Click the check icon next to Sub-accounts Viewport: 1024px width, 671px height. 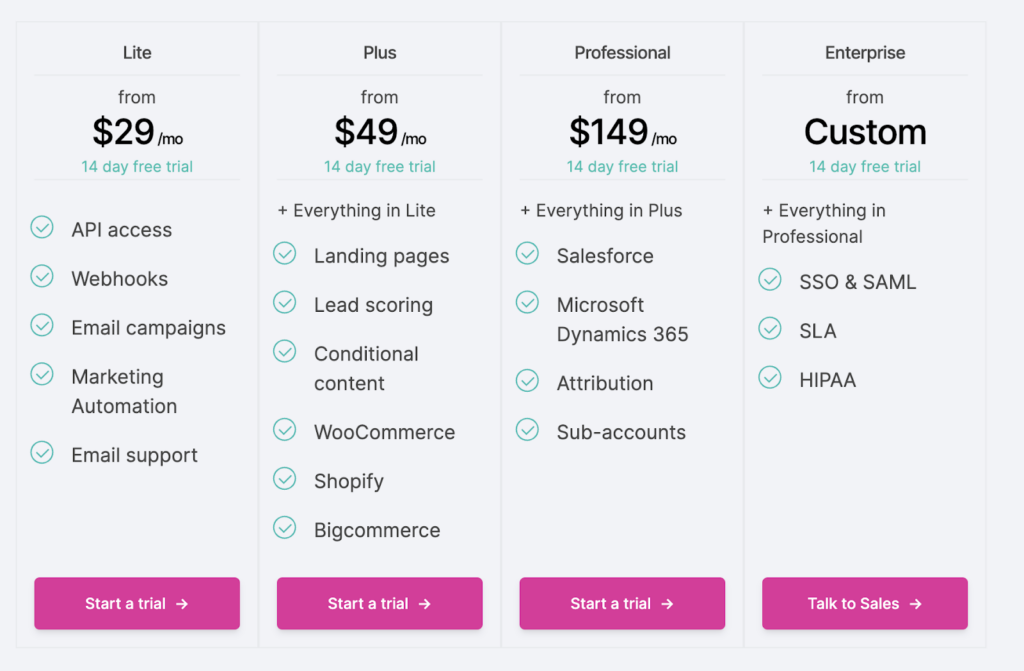coord(527,430)
